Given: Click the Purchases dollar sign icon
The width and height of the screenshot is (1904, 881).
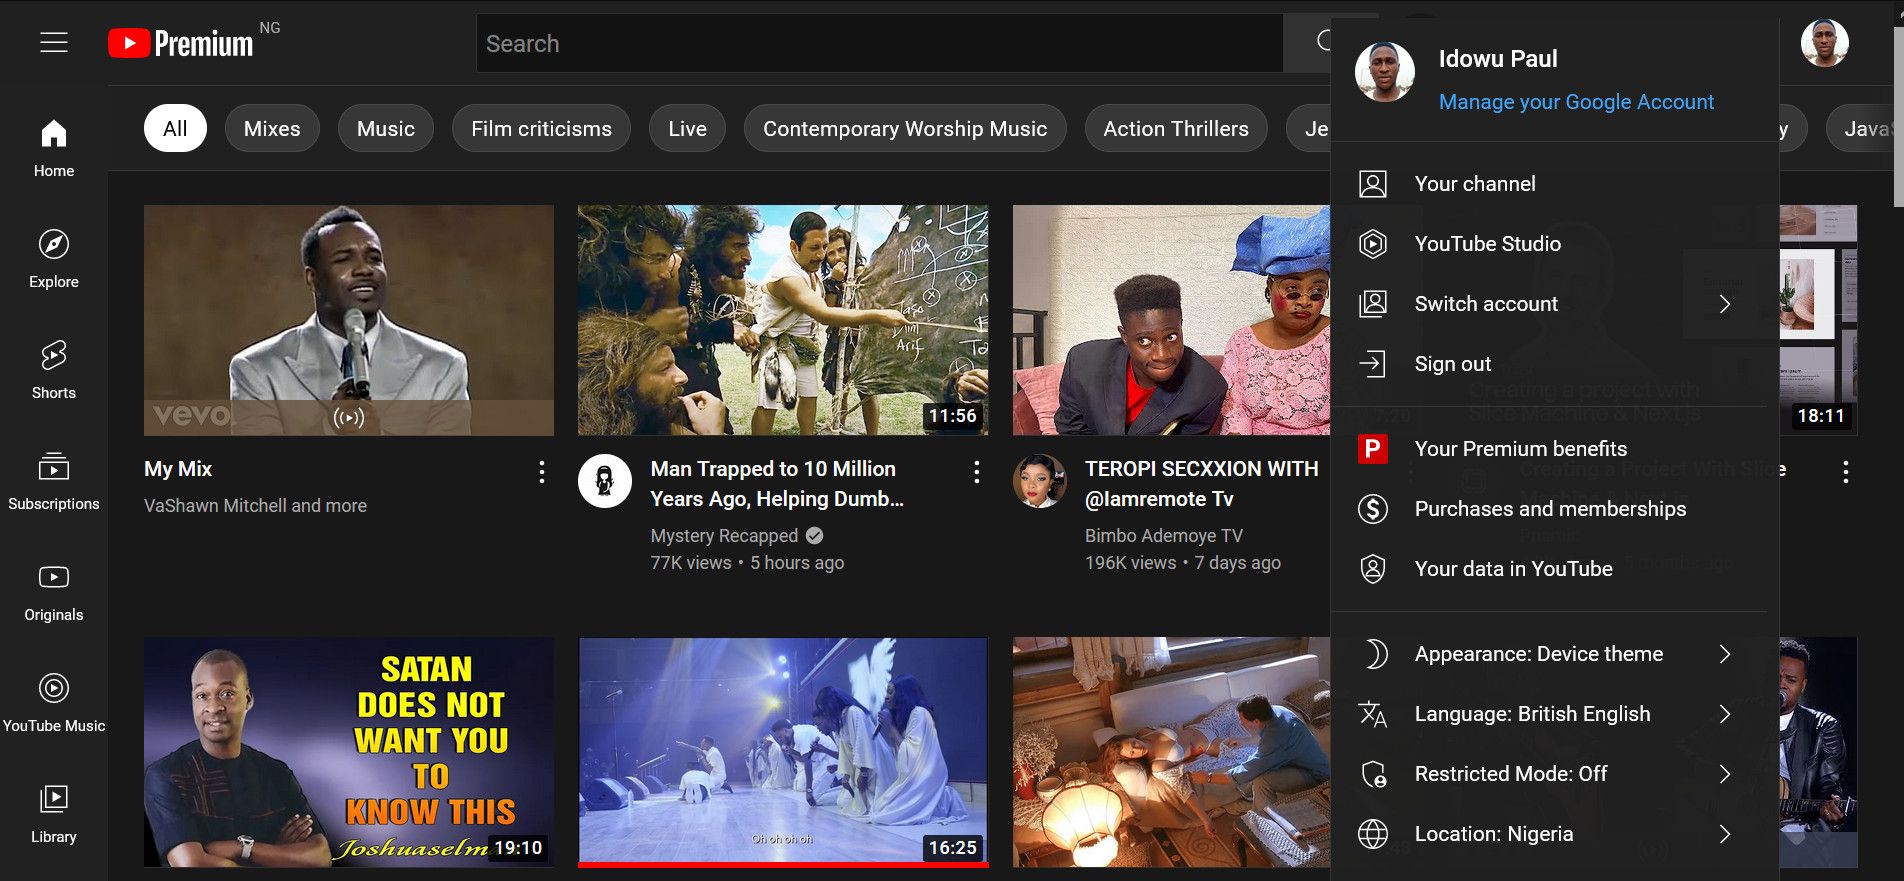Looking at the screenshot, I should (1373, 509).
